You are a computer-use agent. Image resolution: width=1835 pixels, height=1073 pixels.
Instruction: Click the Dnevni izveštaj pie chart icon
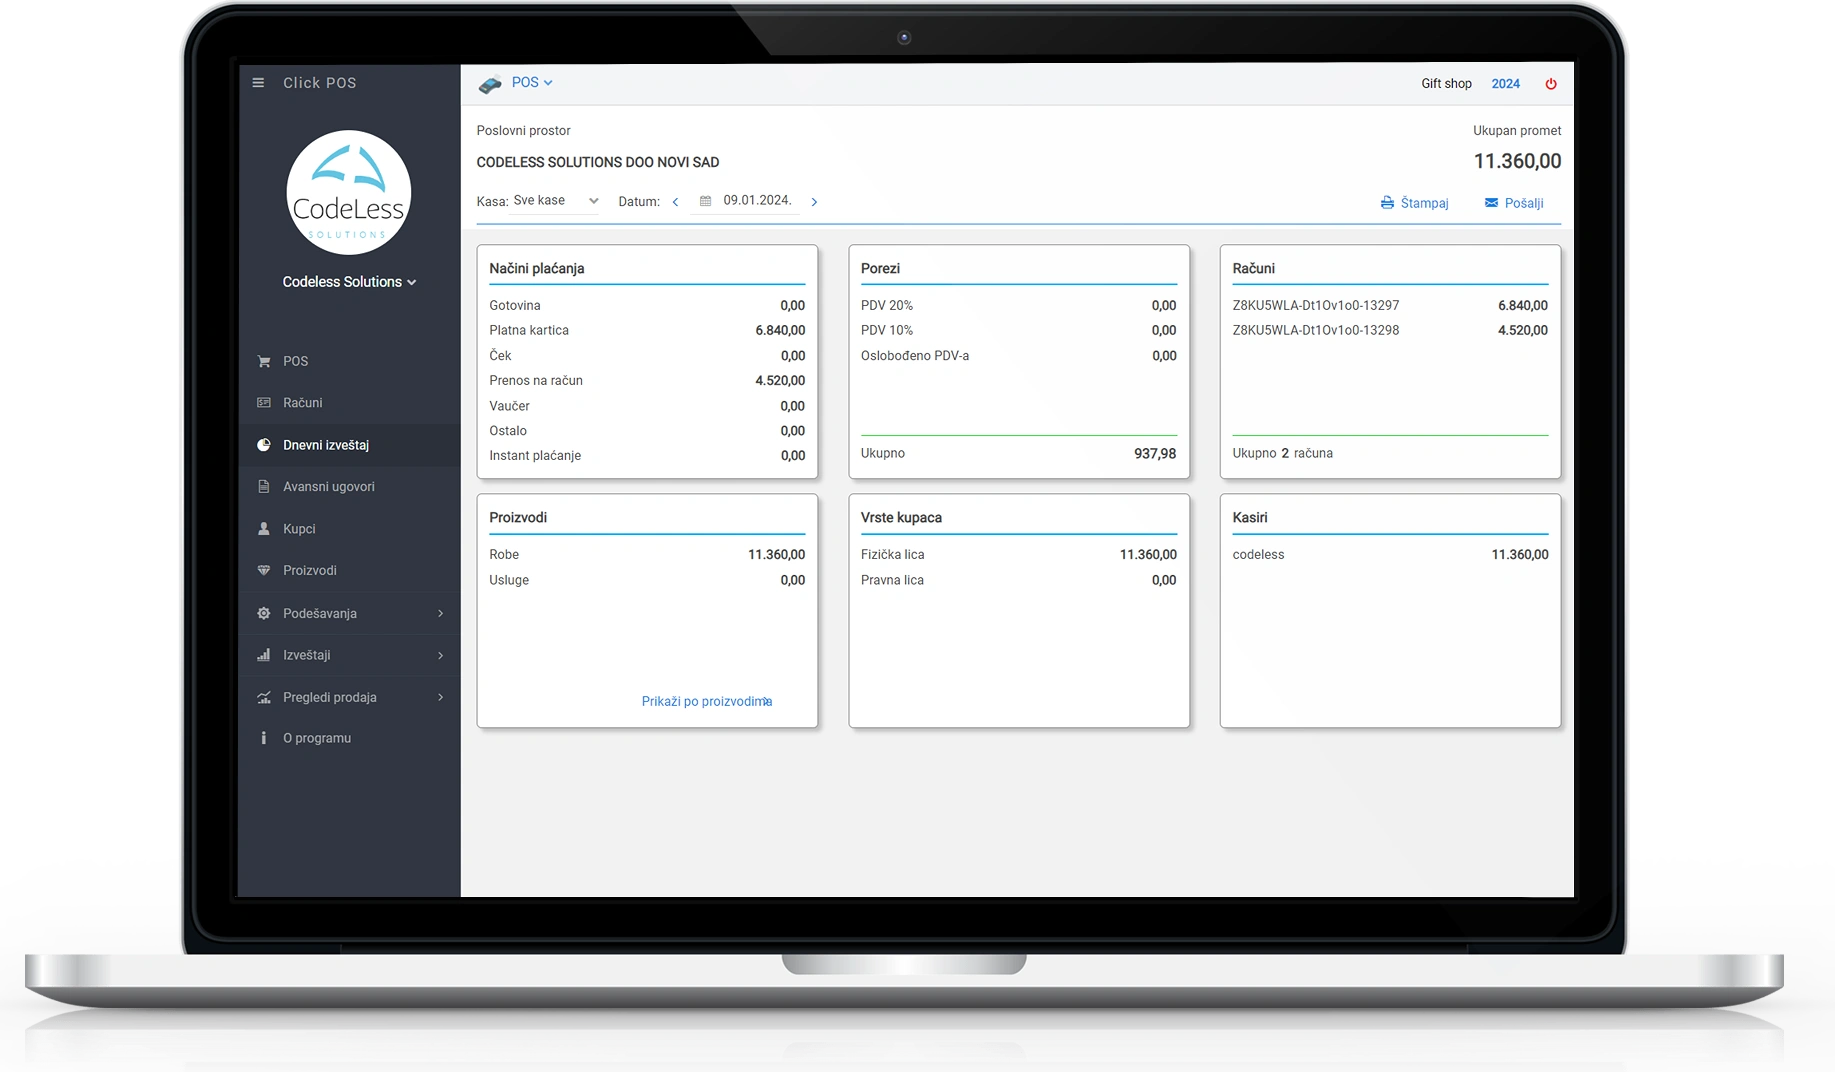tap(264, 445)
